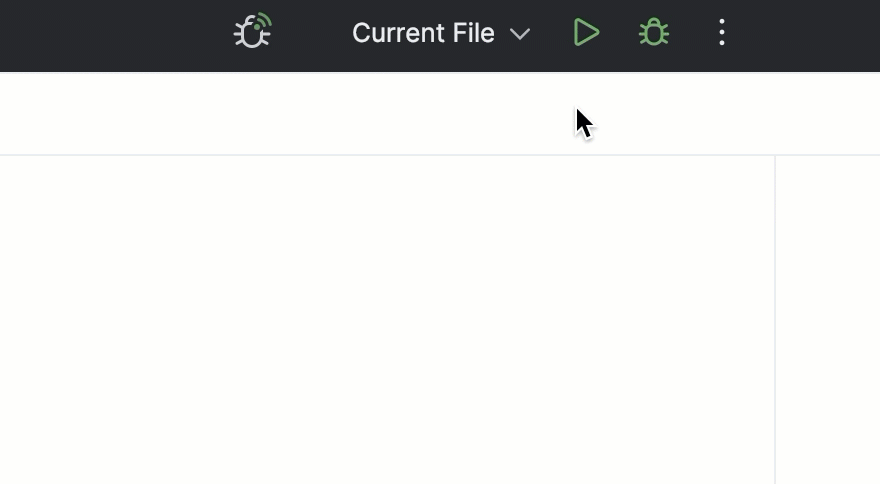Launch the program using the Run triangle
880x484 pixels.
(586, 32)
